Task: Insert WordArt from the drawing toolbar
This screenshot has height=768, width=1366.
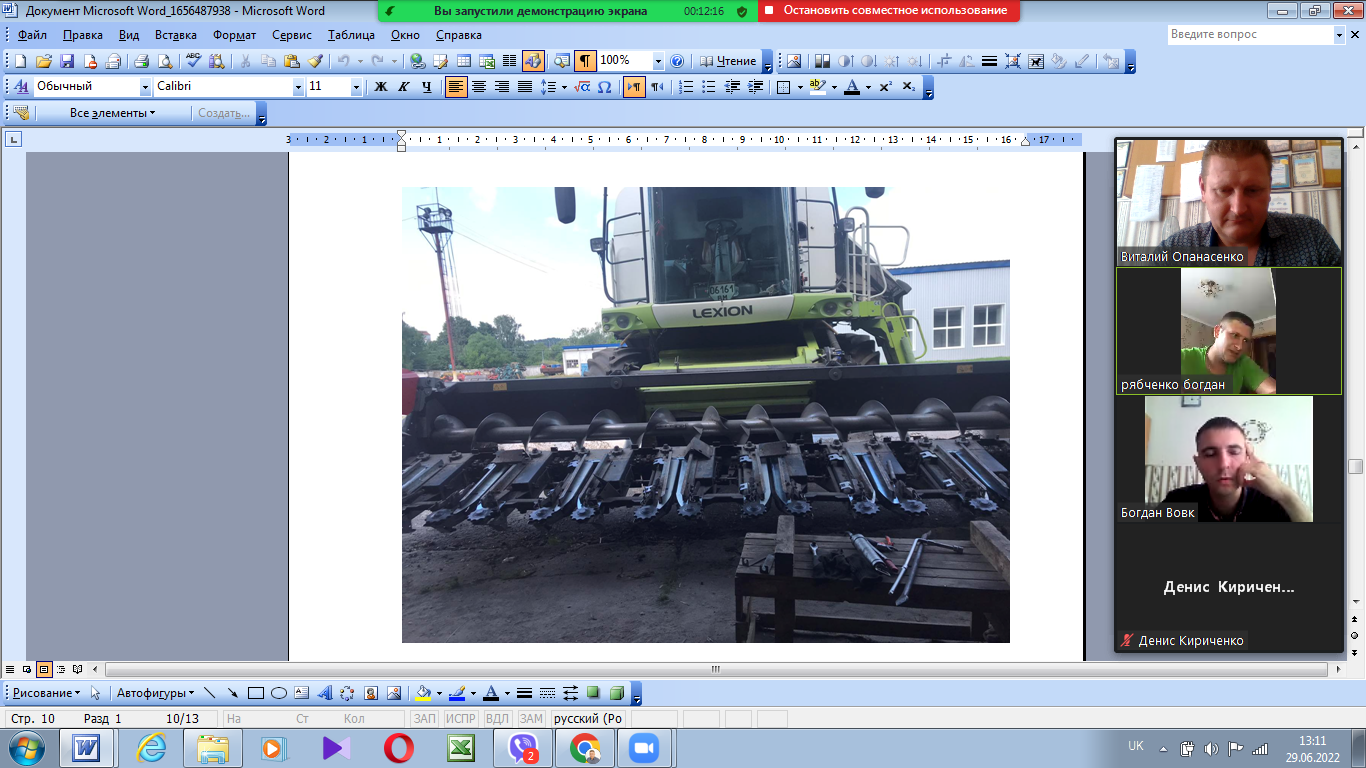Action: (325, 693)
